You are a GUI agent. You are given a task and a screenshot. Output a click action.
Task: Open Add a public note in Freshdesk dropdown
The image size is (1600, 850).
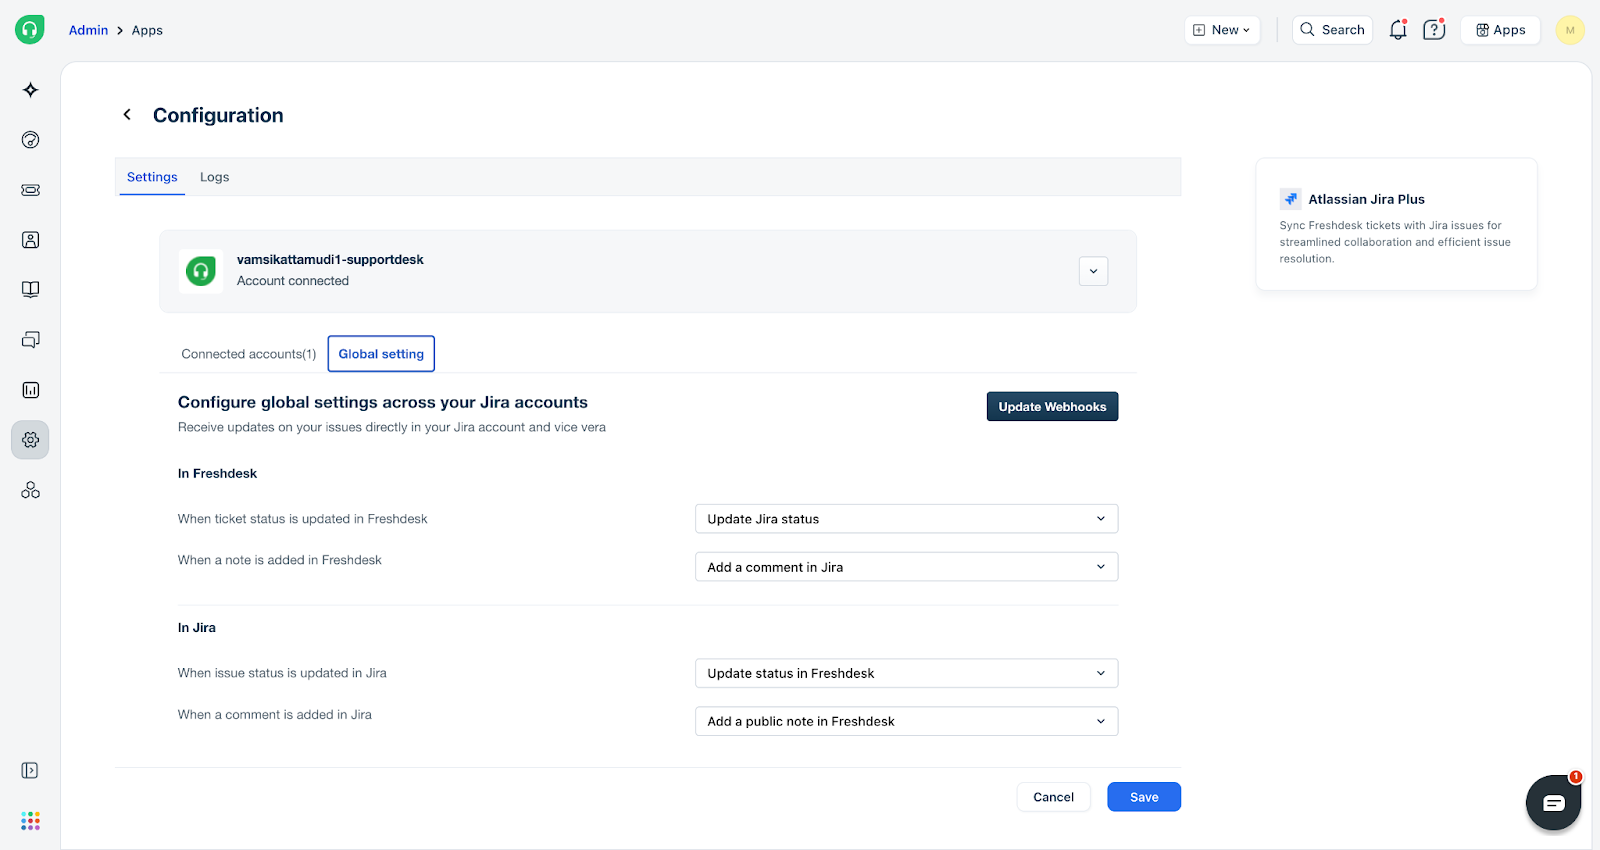pos(906,721)
